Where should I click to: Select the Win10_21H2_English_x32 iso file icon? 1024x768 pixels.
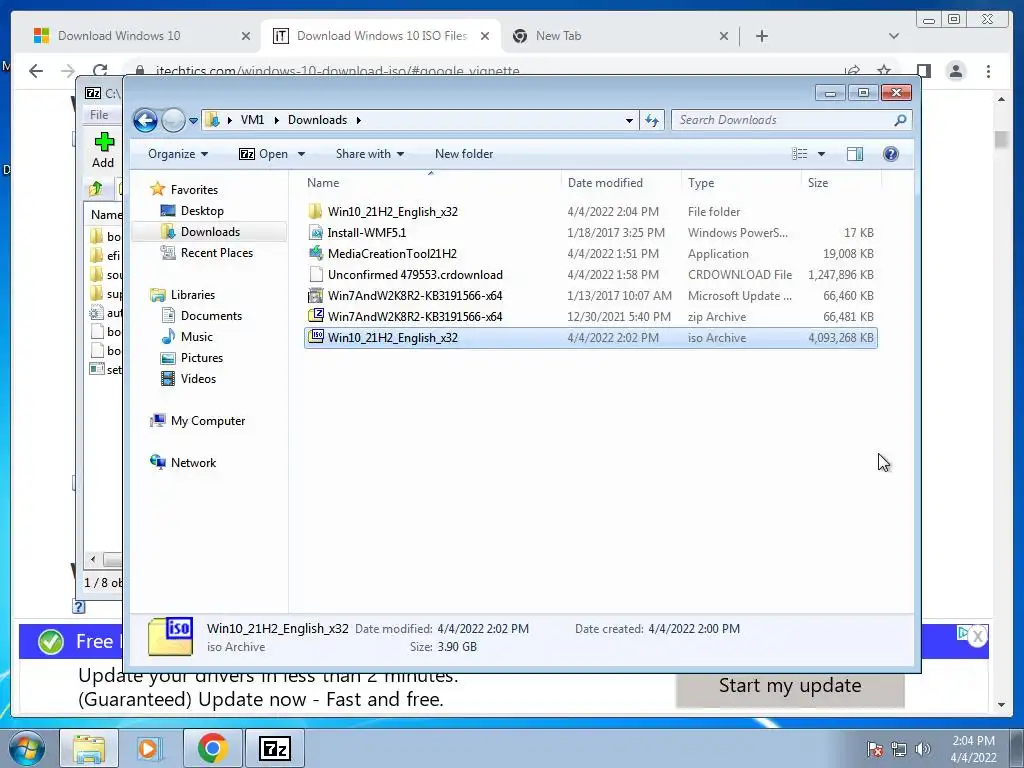[315, 337]
